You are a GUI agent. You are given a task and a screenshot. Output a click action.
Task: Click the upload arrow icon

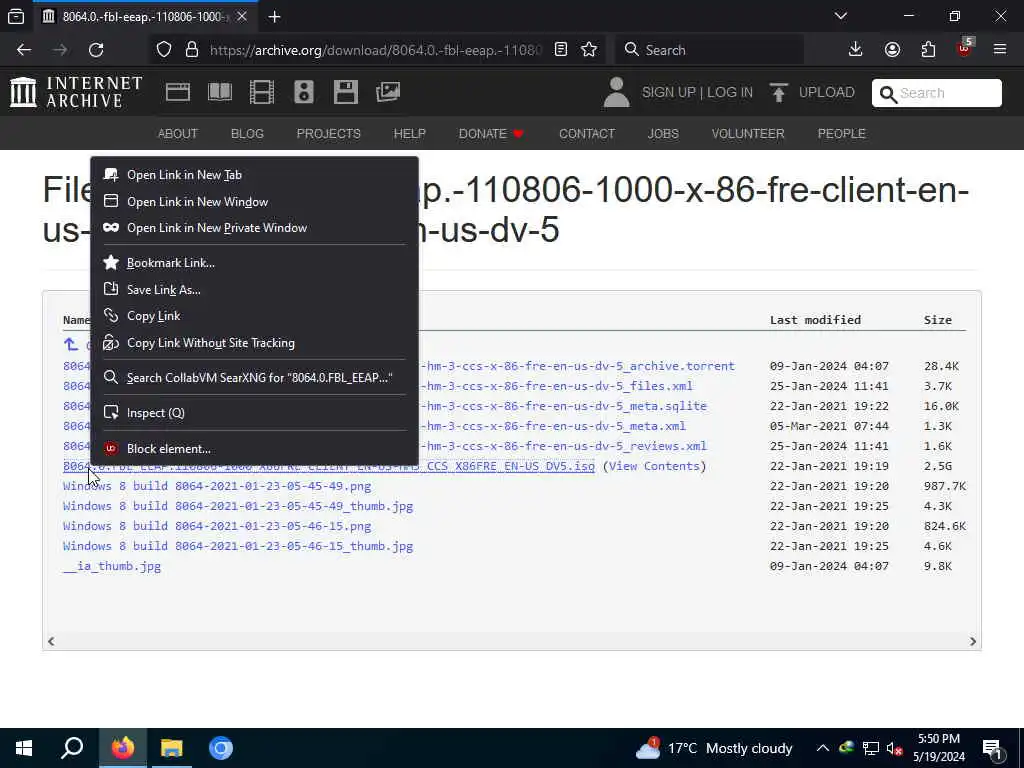[x=778, y=93]
